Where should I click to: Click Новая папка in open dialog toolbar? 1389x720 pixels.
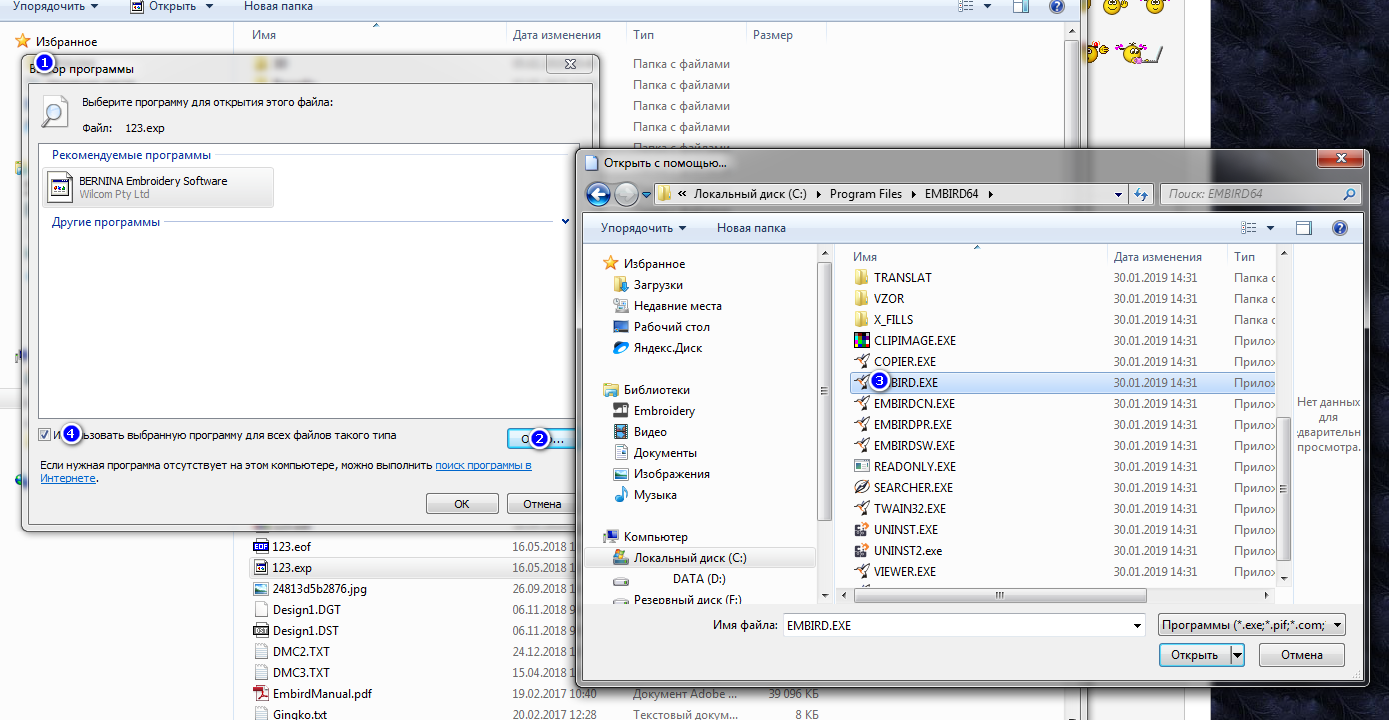pos(751,228)
